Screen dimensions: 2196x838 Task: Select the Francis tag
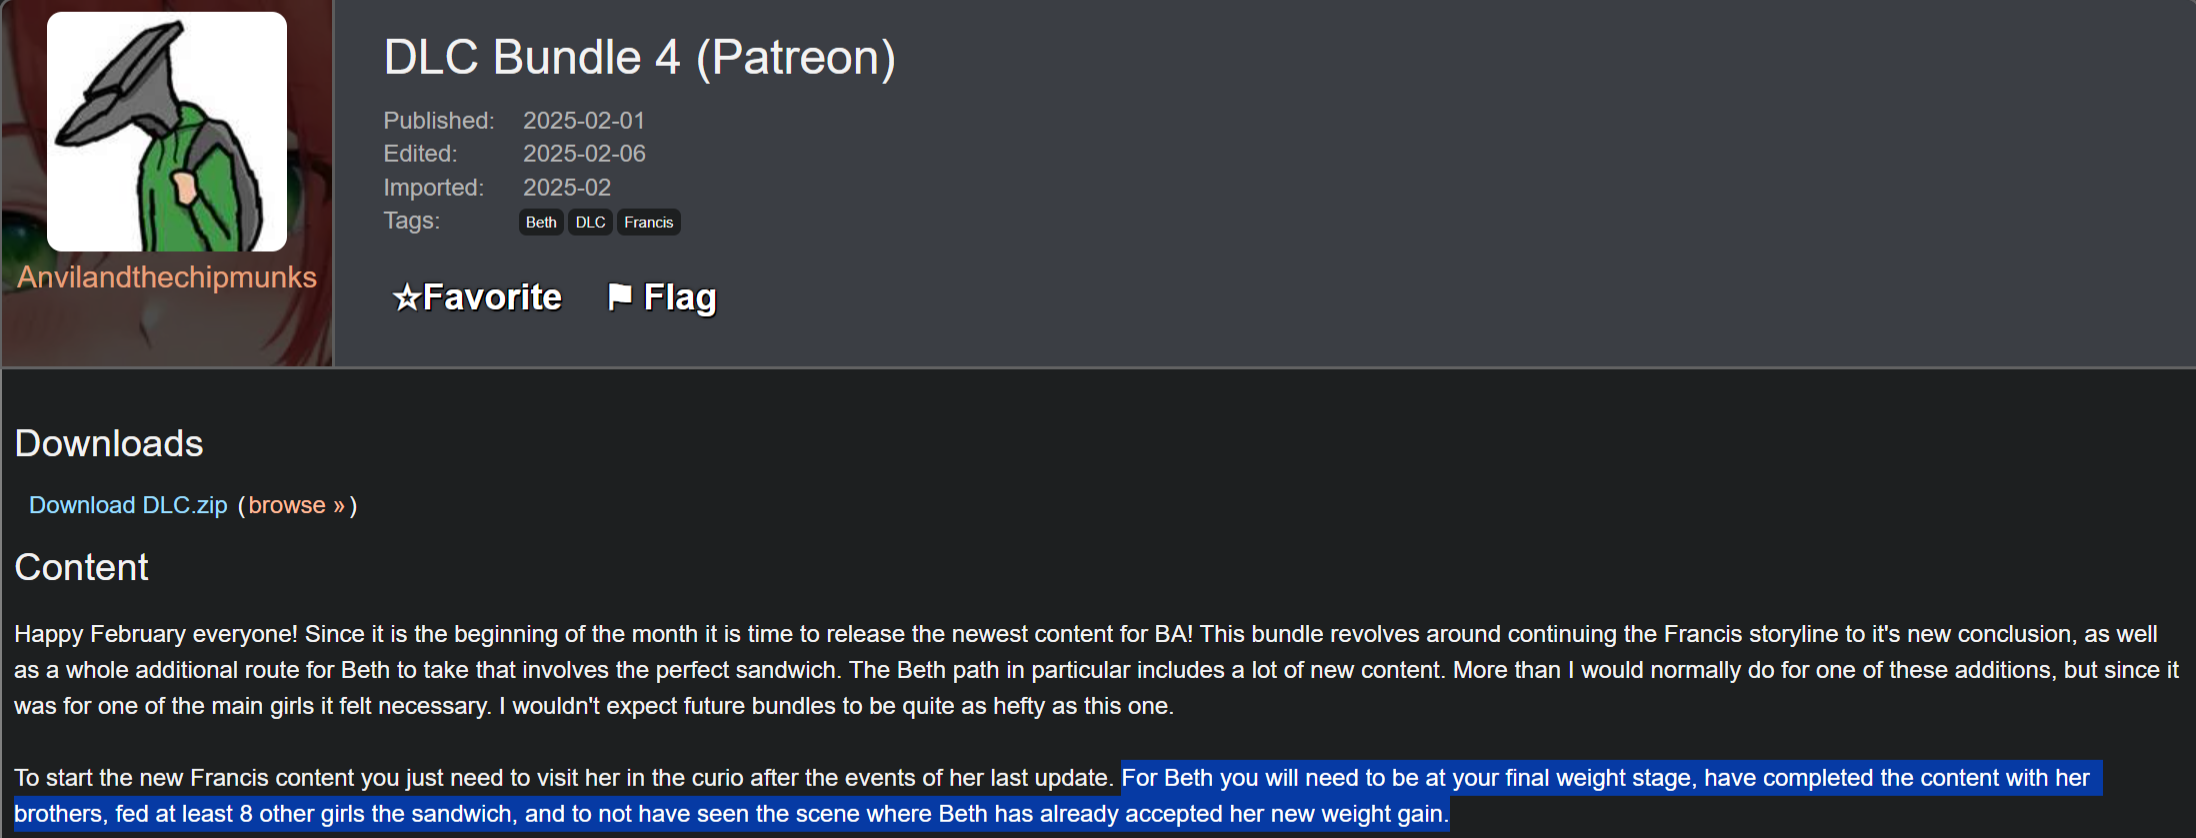[648, 222]
